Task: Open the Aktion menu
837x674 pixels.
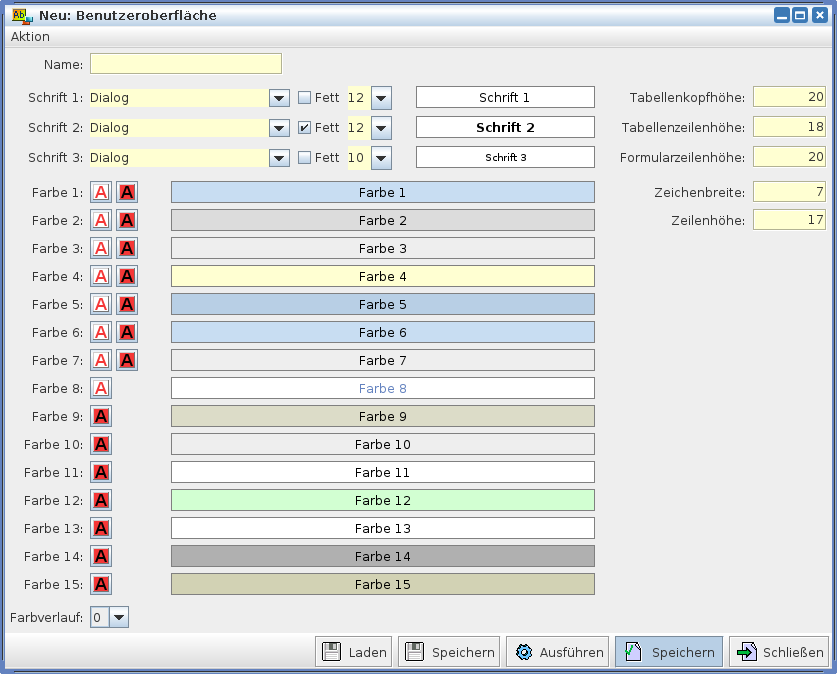Action: (30, 36)
